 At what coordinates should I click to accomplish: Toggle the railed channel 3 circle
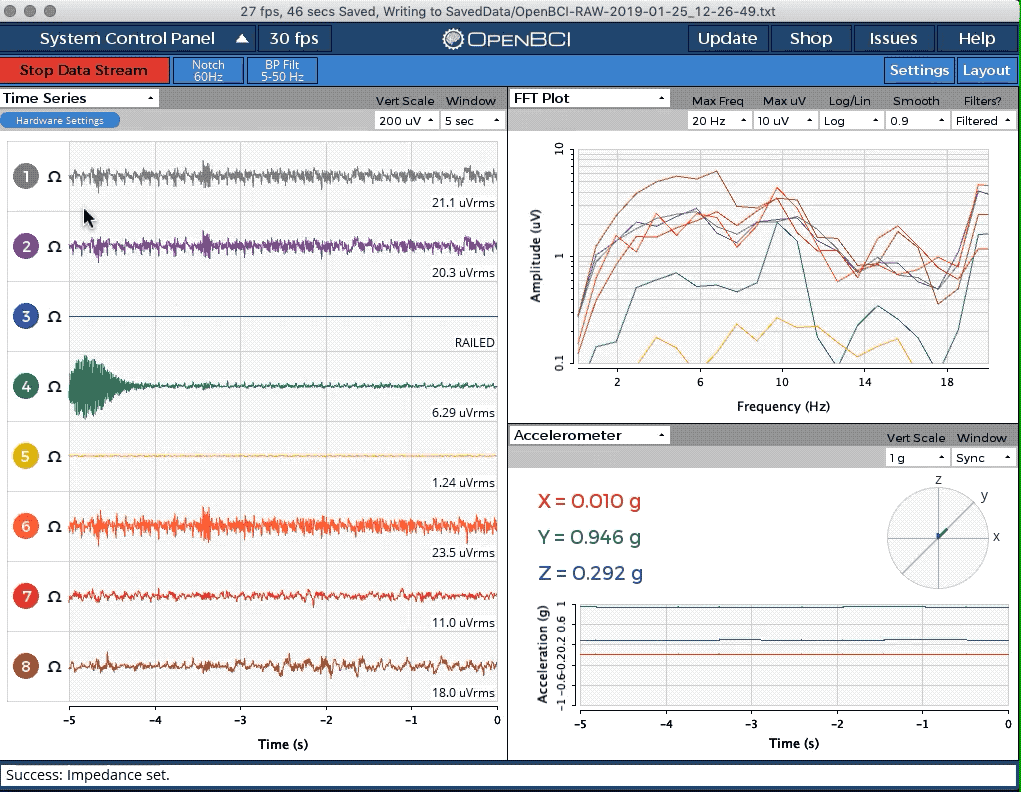pos(26,317)
